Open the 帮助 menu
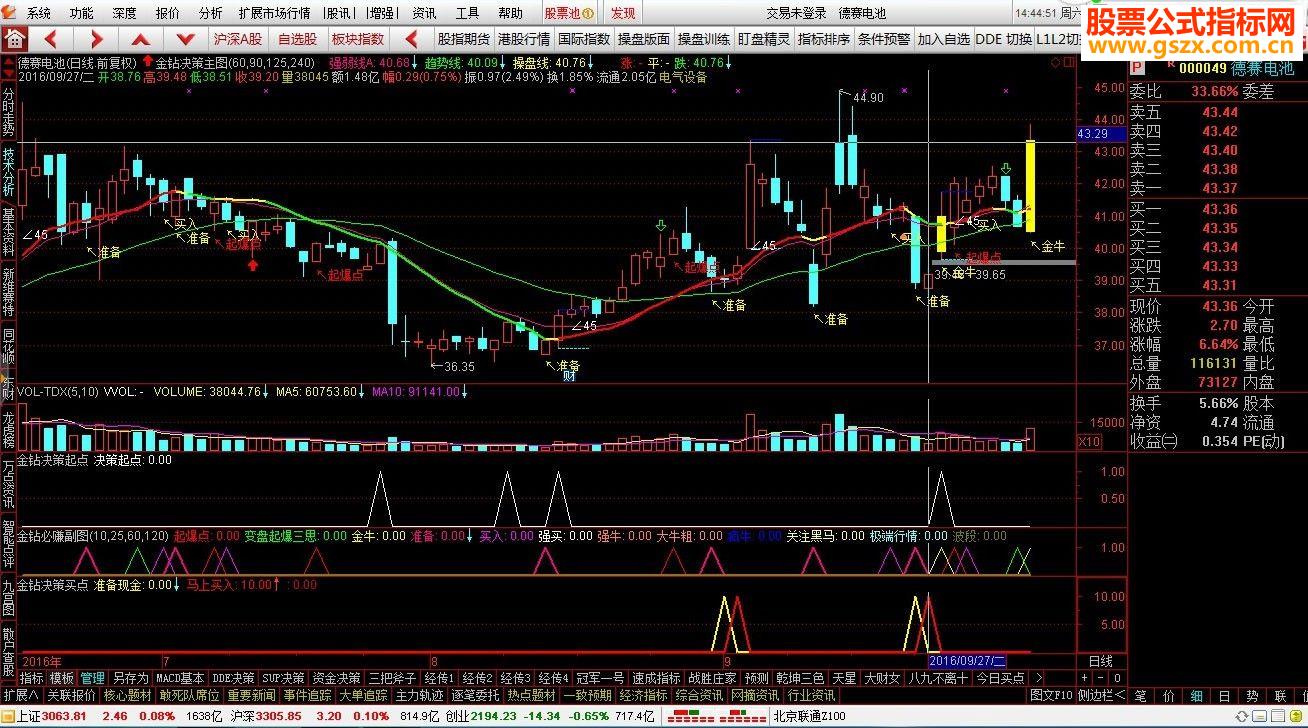Viewport: 1308px width, 728px height. 510,13
